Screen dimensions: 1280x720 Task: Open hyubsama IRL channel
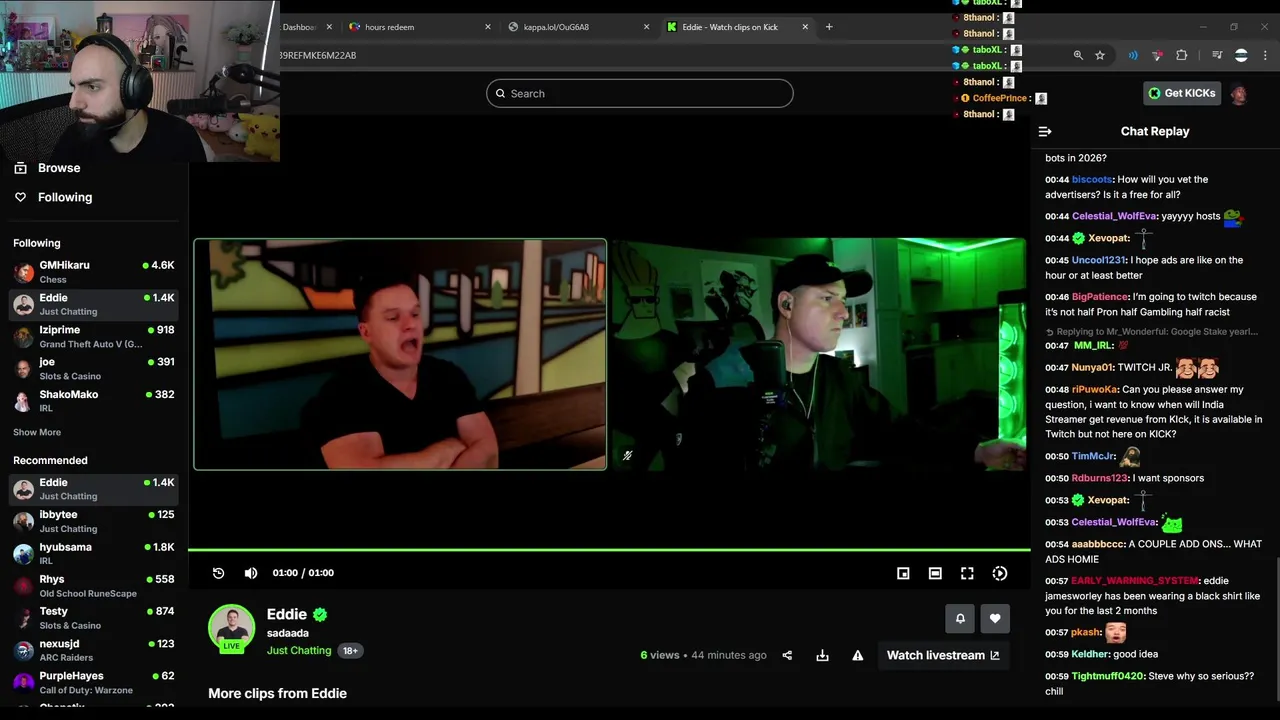[x=95, y=554]
